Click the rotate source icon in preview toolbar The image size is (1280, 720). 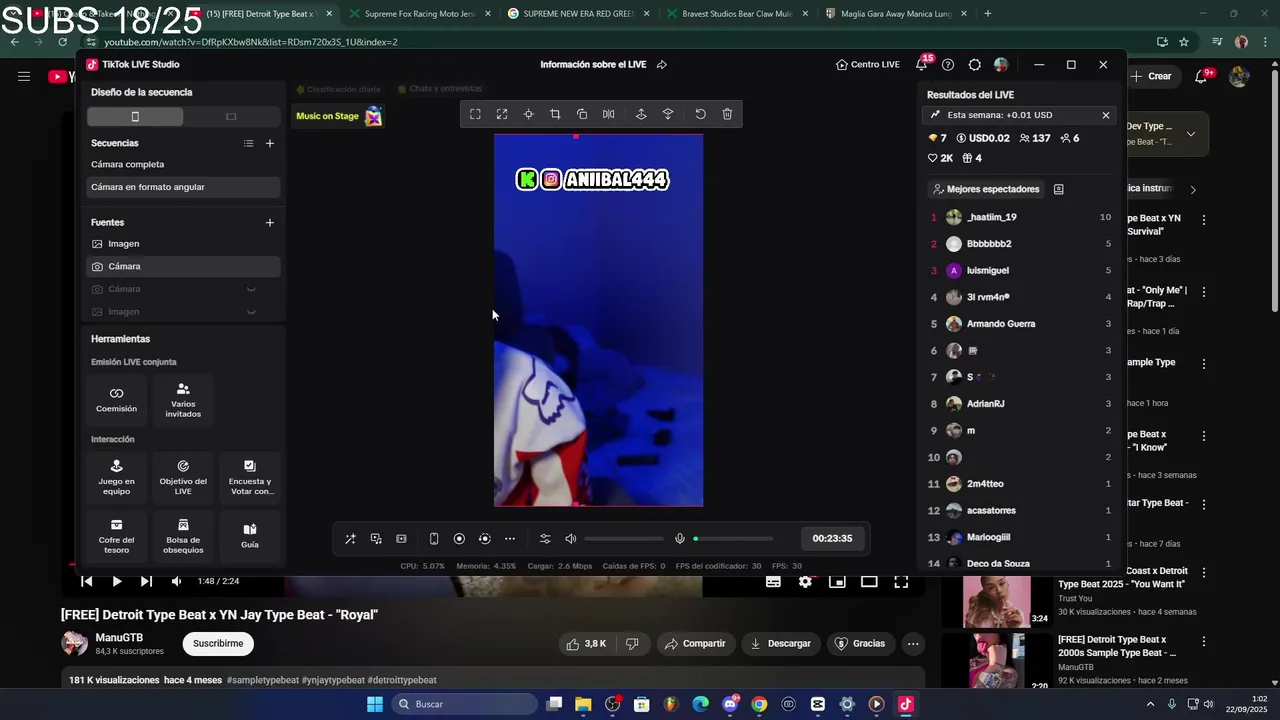[582, 114]
